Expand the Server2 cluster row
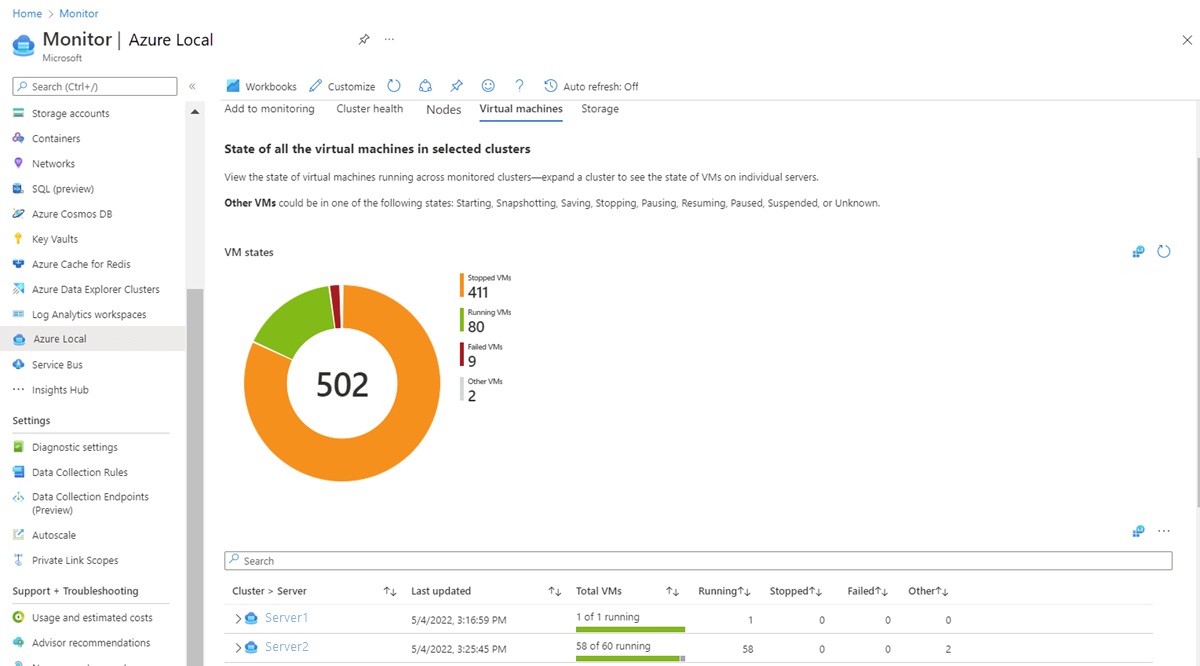 coord(237,648)
